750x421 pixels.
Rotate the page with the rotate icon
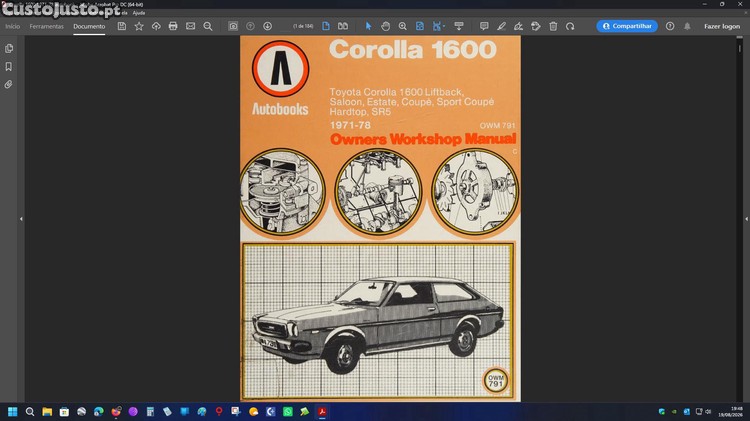click(570, 26)
